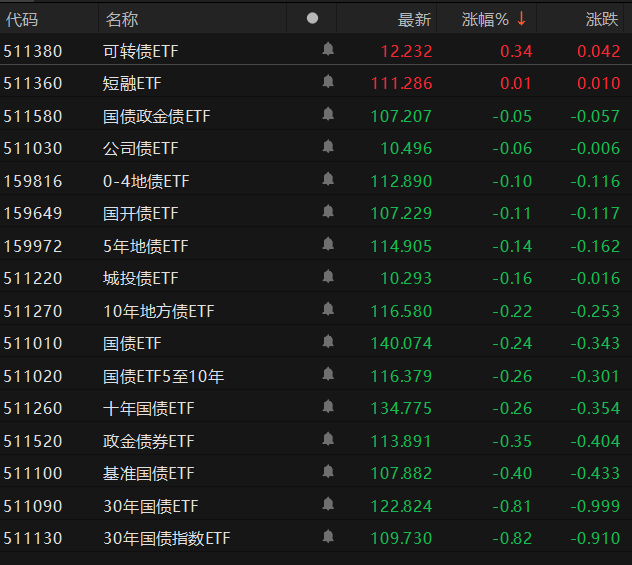The height and width of the screenshot is (565, 632).
Task: Click stock code 511270
Action: pos(33,311)
